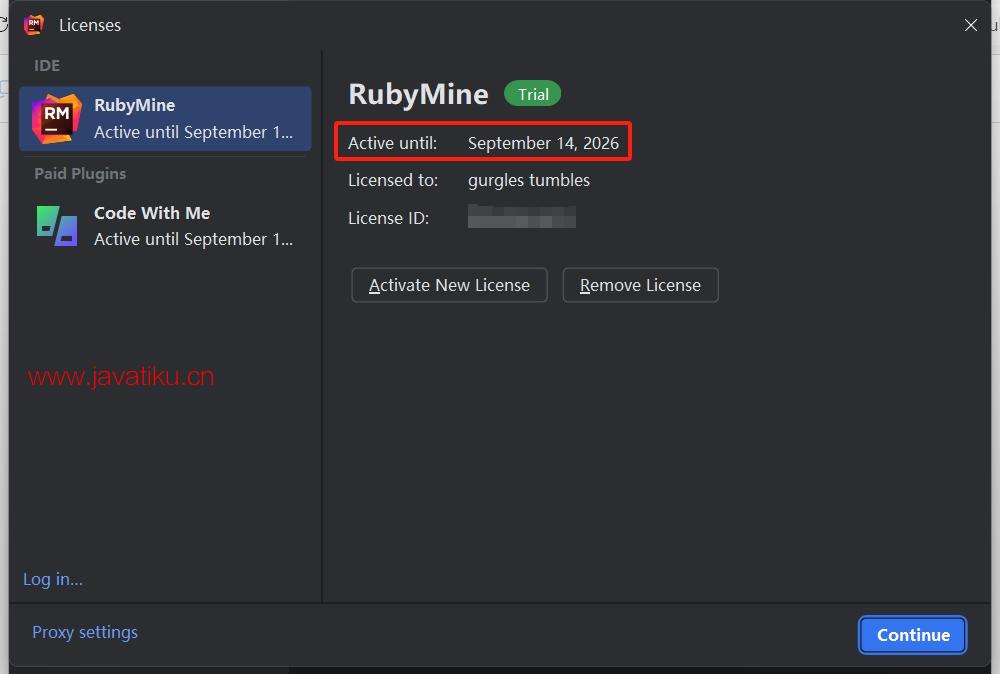Close the Licenses dialog
This screenshot has width=1000, height=674.
[x=971, y=25]
